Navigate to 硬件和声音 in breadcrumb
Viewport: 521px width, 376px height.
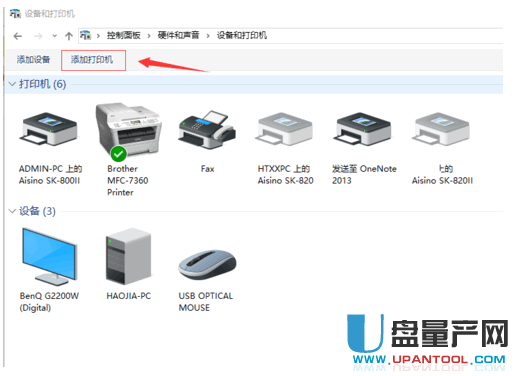click(178, 35)
